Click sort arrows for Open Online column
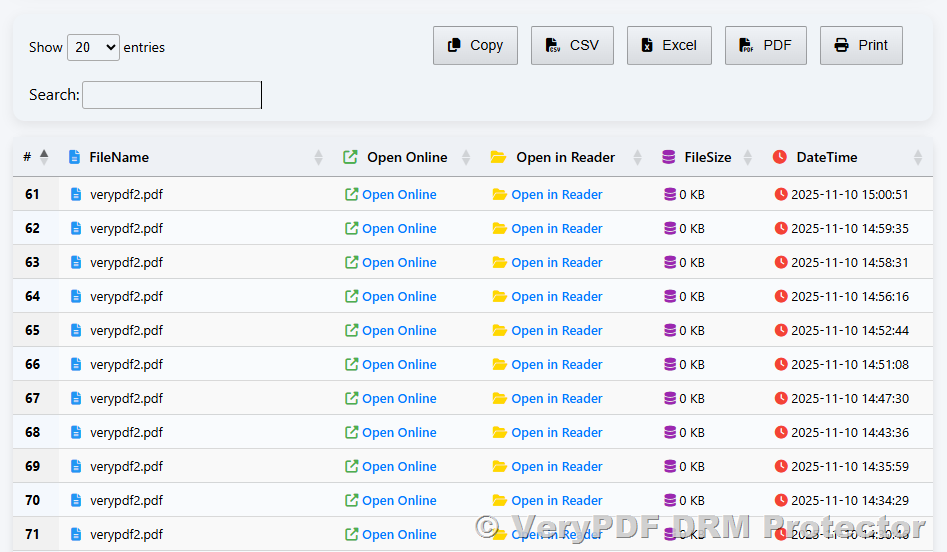Image resolution: width=947 pixels, height=552 pixels. coord(466,157)
